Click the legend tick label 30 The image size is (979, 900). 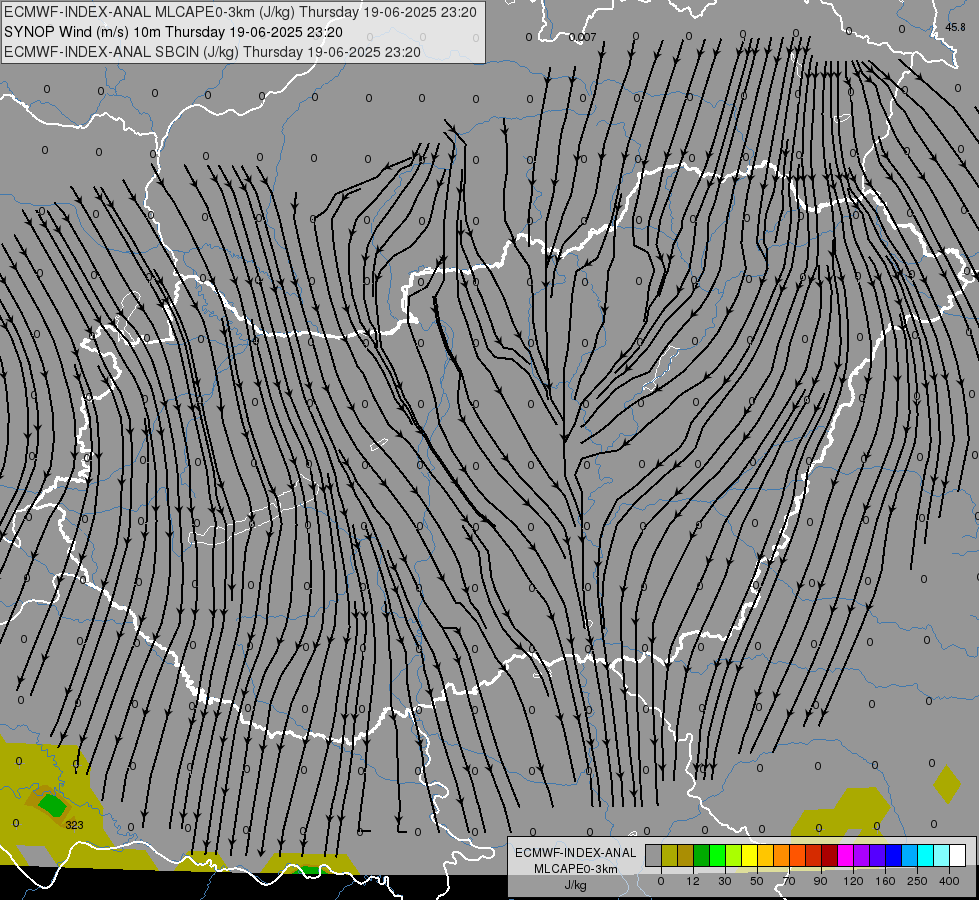click(725, 881)
